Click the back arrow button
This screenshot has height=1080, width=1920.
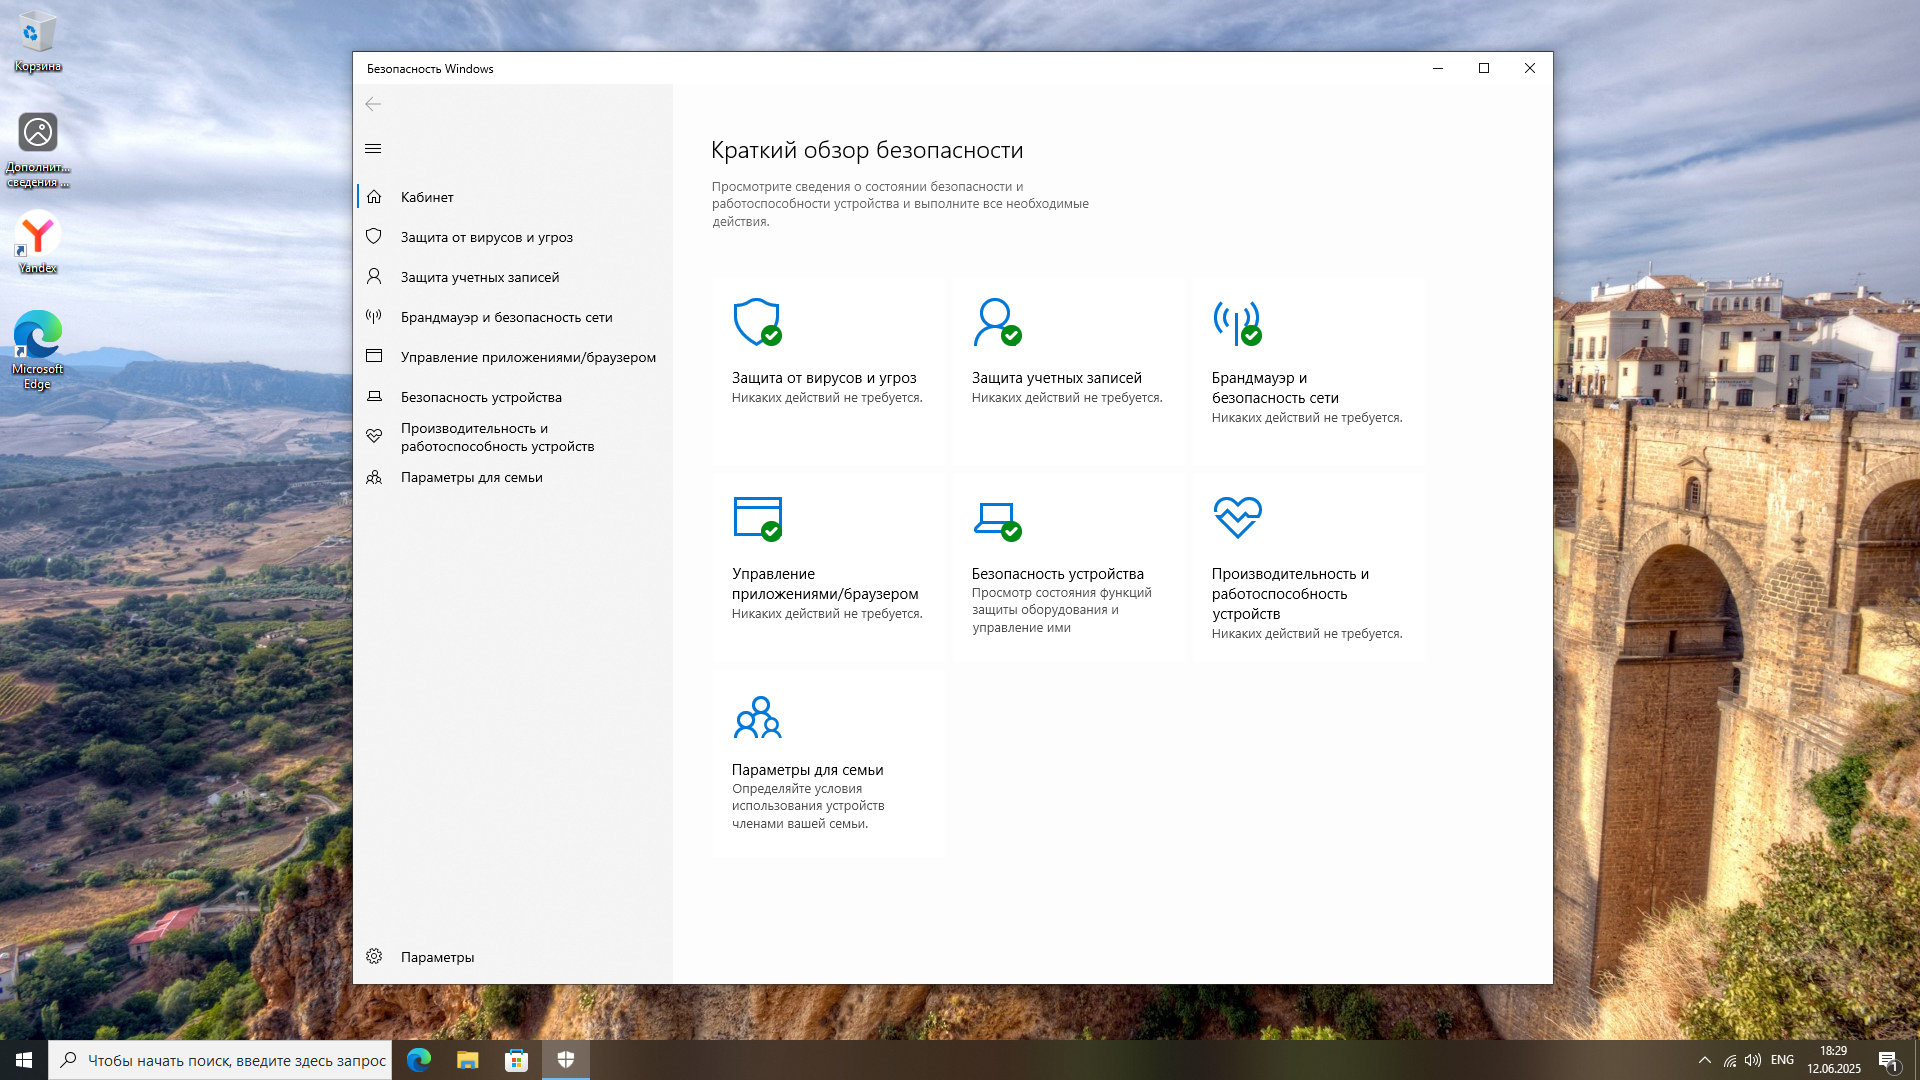point(373,104)
